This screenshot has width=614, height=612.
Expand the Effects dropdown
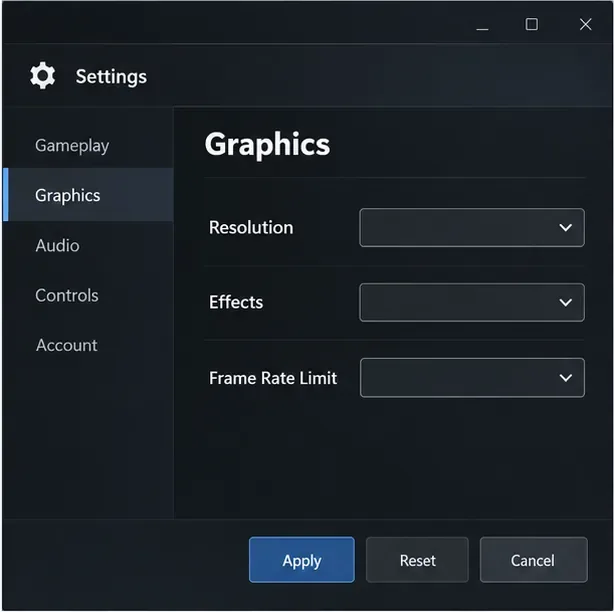(472, 302)
